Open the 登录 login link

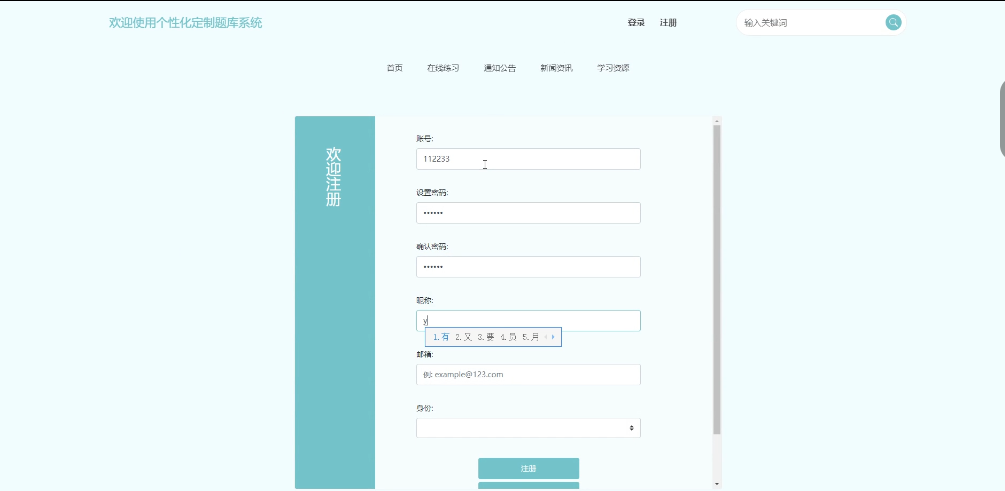tap(636, 22)
